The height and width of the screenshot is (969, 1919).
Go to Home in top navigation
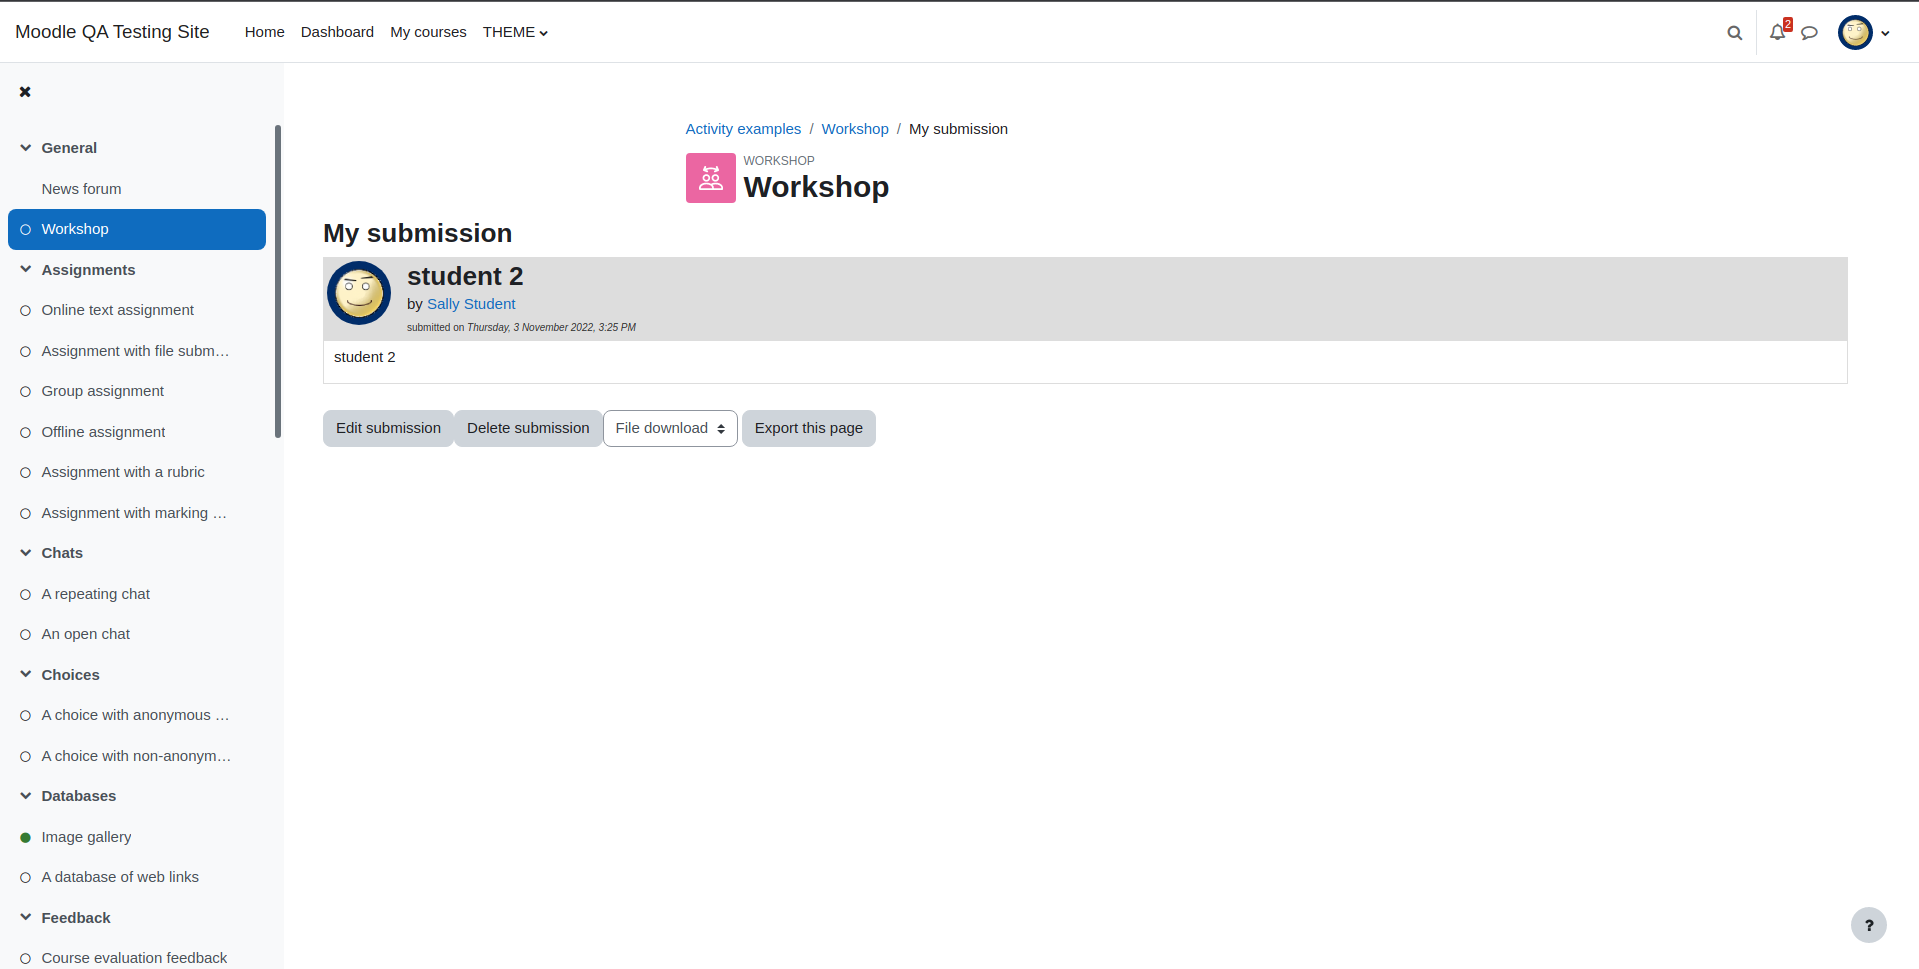click(x=264, y=32)
